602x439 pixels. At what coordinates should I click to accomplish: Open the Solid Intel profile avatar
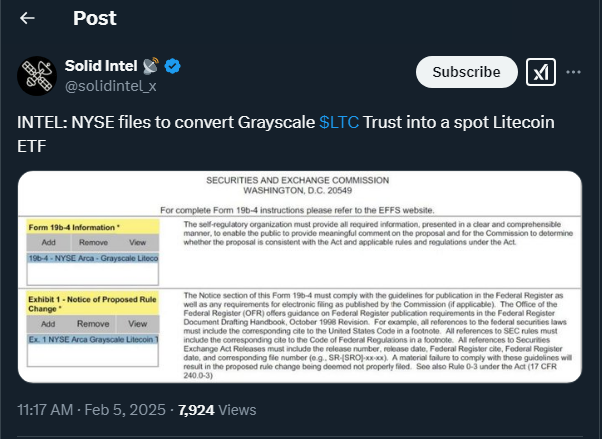37,76
